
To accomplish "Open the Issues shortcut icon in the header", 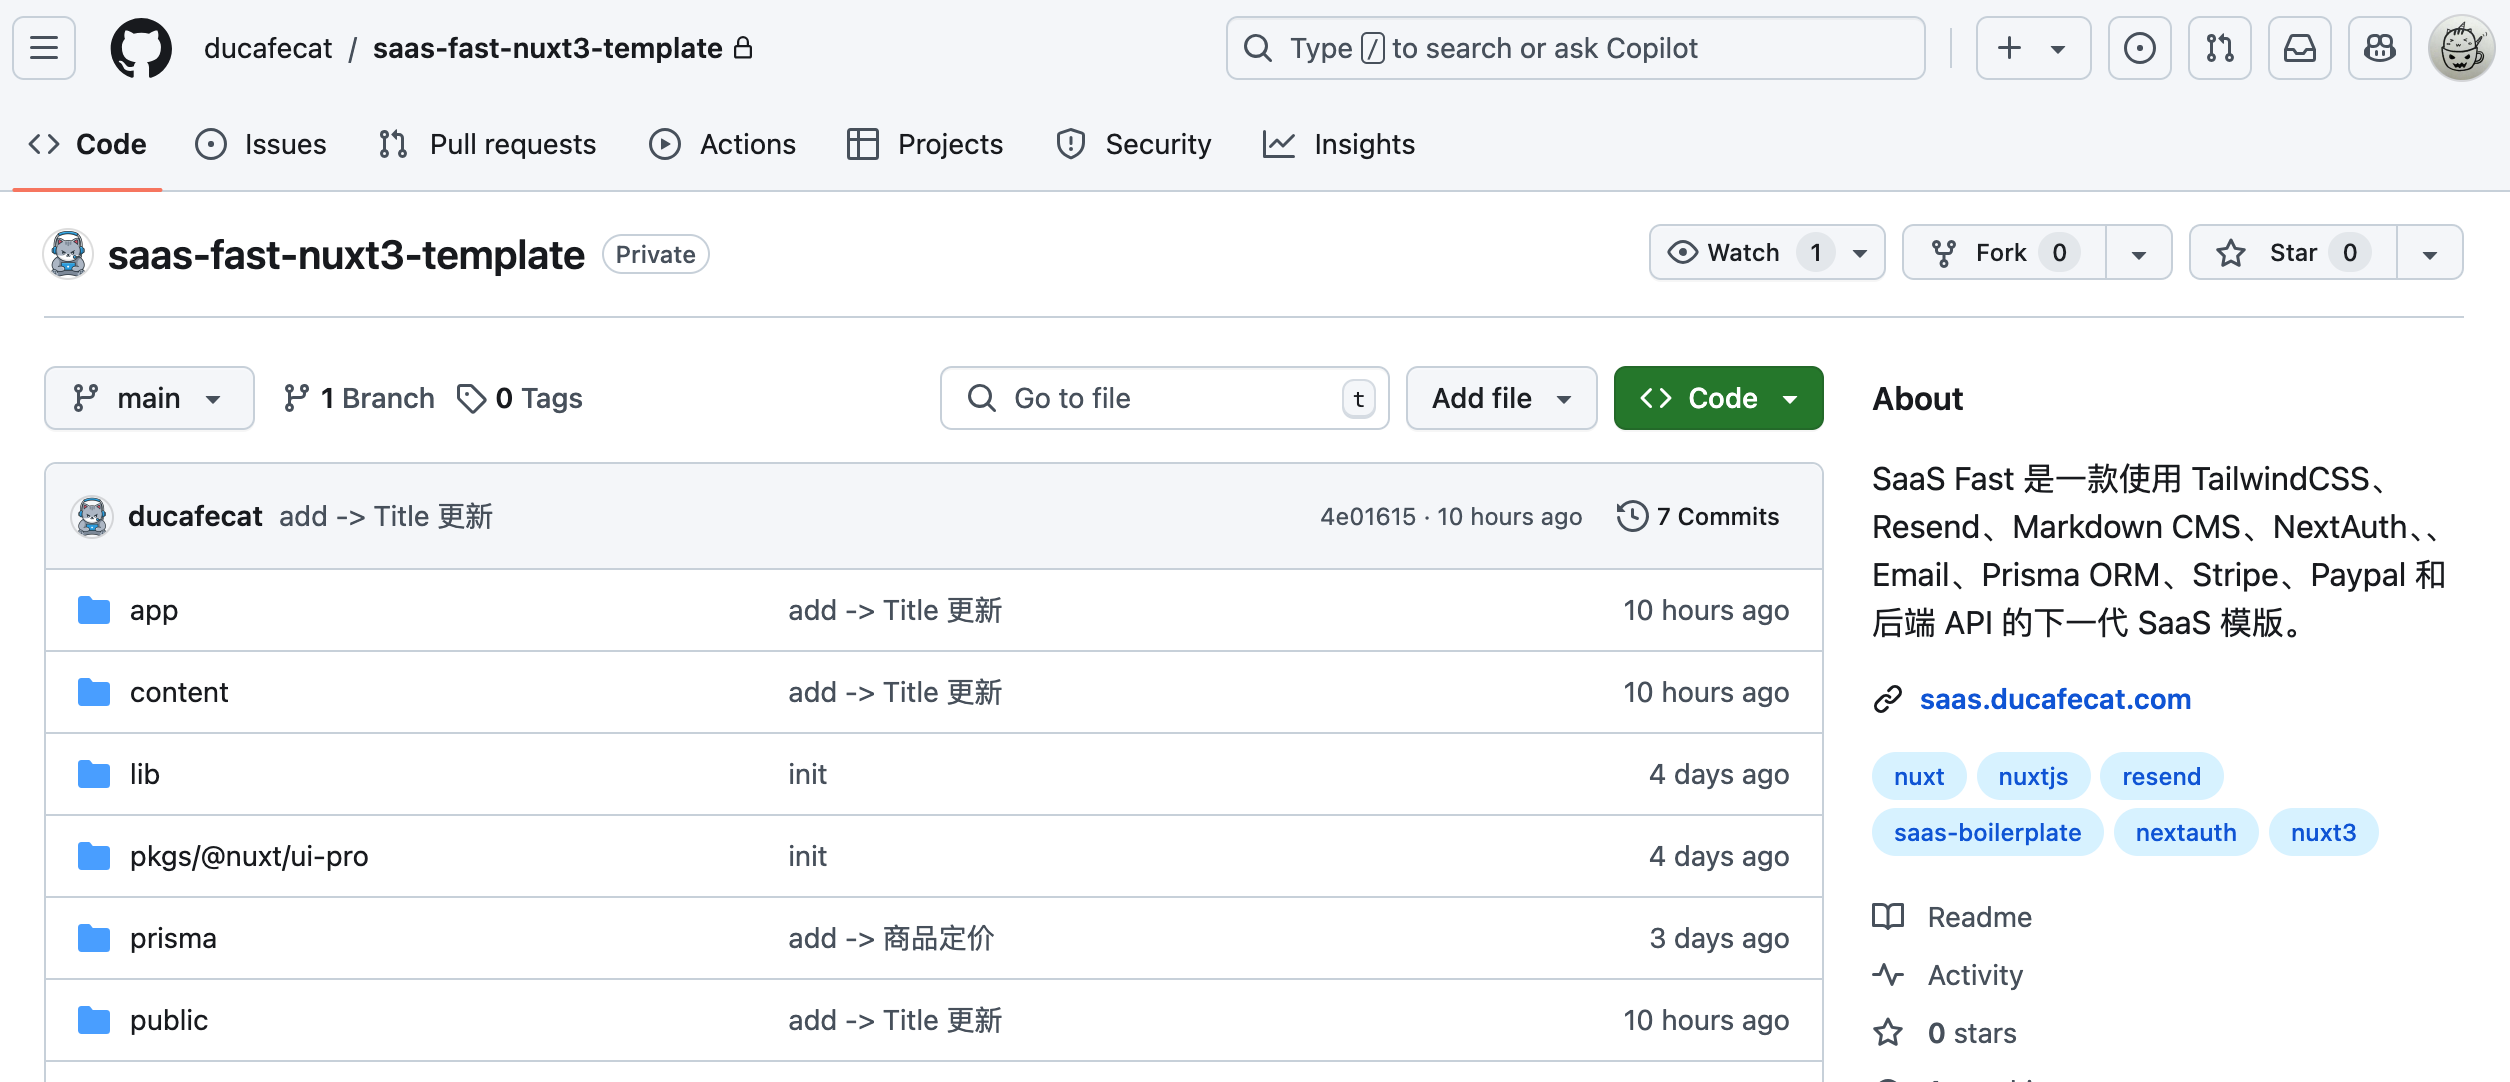I will pos(2139,48).
